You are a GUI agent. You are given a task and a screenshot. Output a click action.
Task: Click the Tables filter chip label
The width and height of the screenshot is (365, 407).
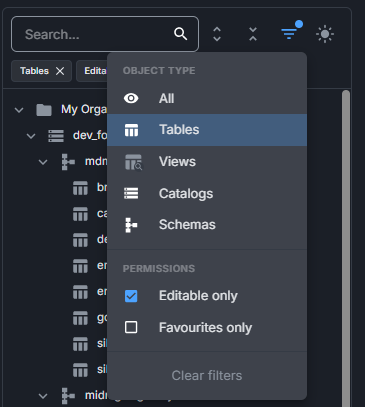pos(34,71)
